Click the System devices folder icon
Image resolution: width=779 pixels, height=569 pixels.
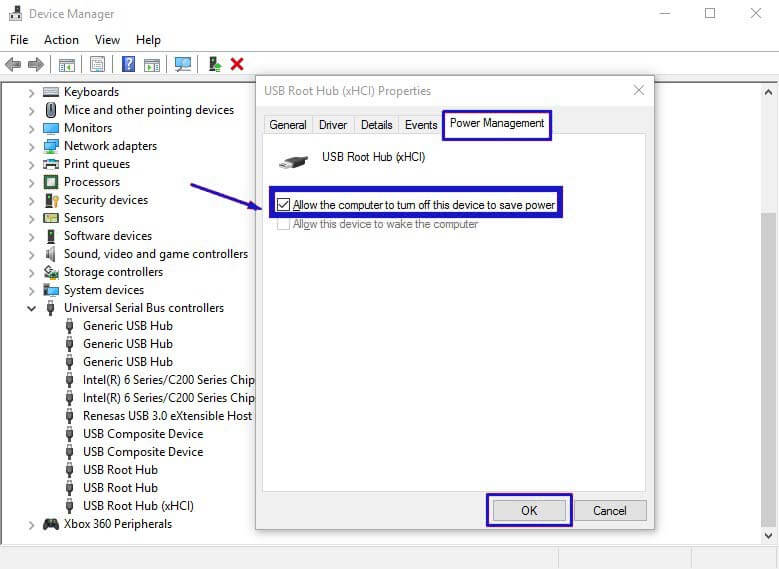pyautogui.click(x=51, y=290)
